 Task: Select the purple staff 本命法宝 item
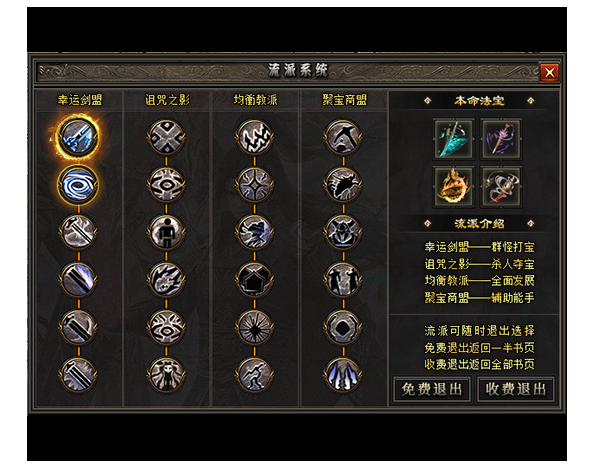[x=501, y=139]
